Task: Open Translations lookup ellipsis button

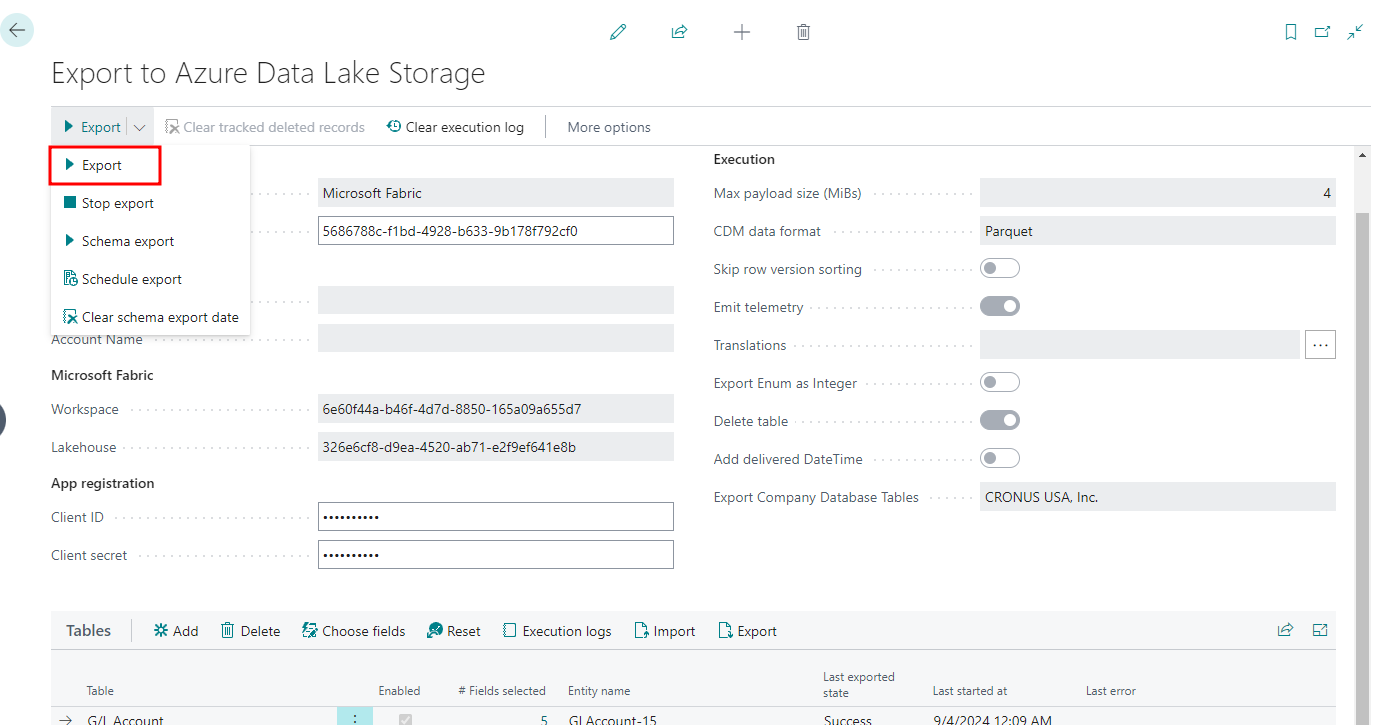Action: (x=1320, y=344)
